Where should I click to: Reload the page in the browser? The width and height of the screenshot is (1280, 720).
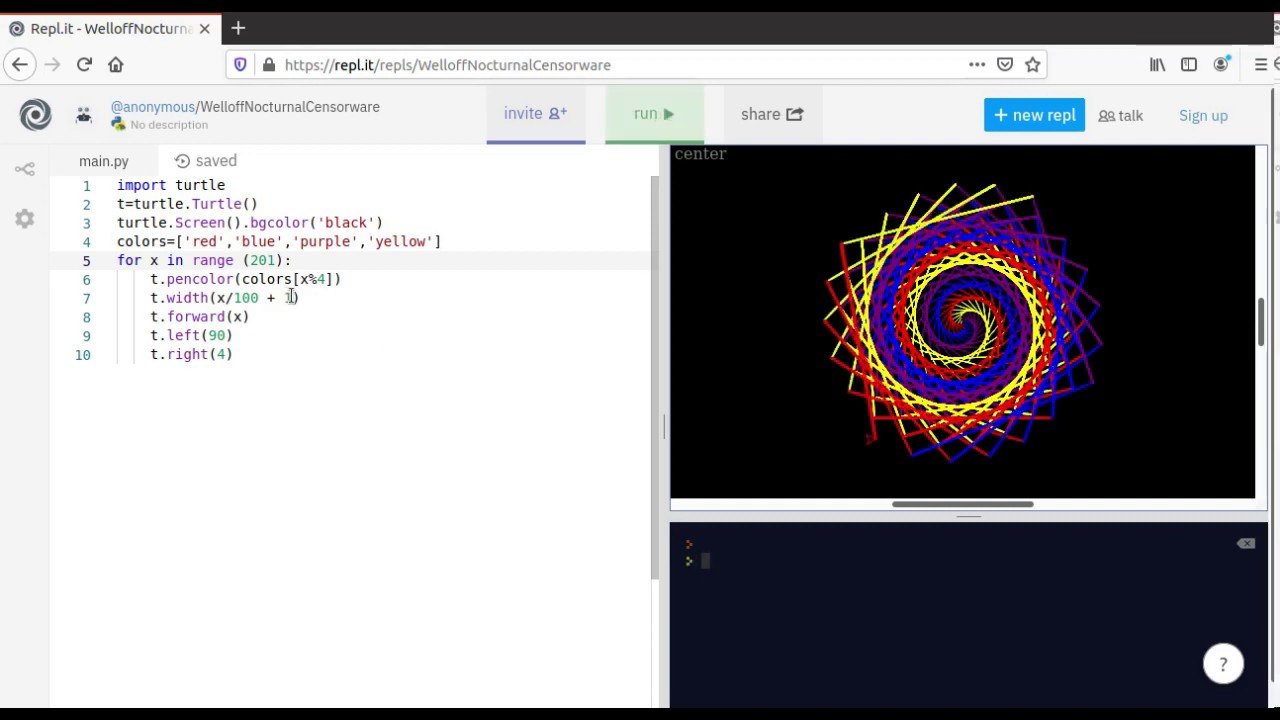point(84,65)
